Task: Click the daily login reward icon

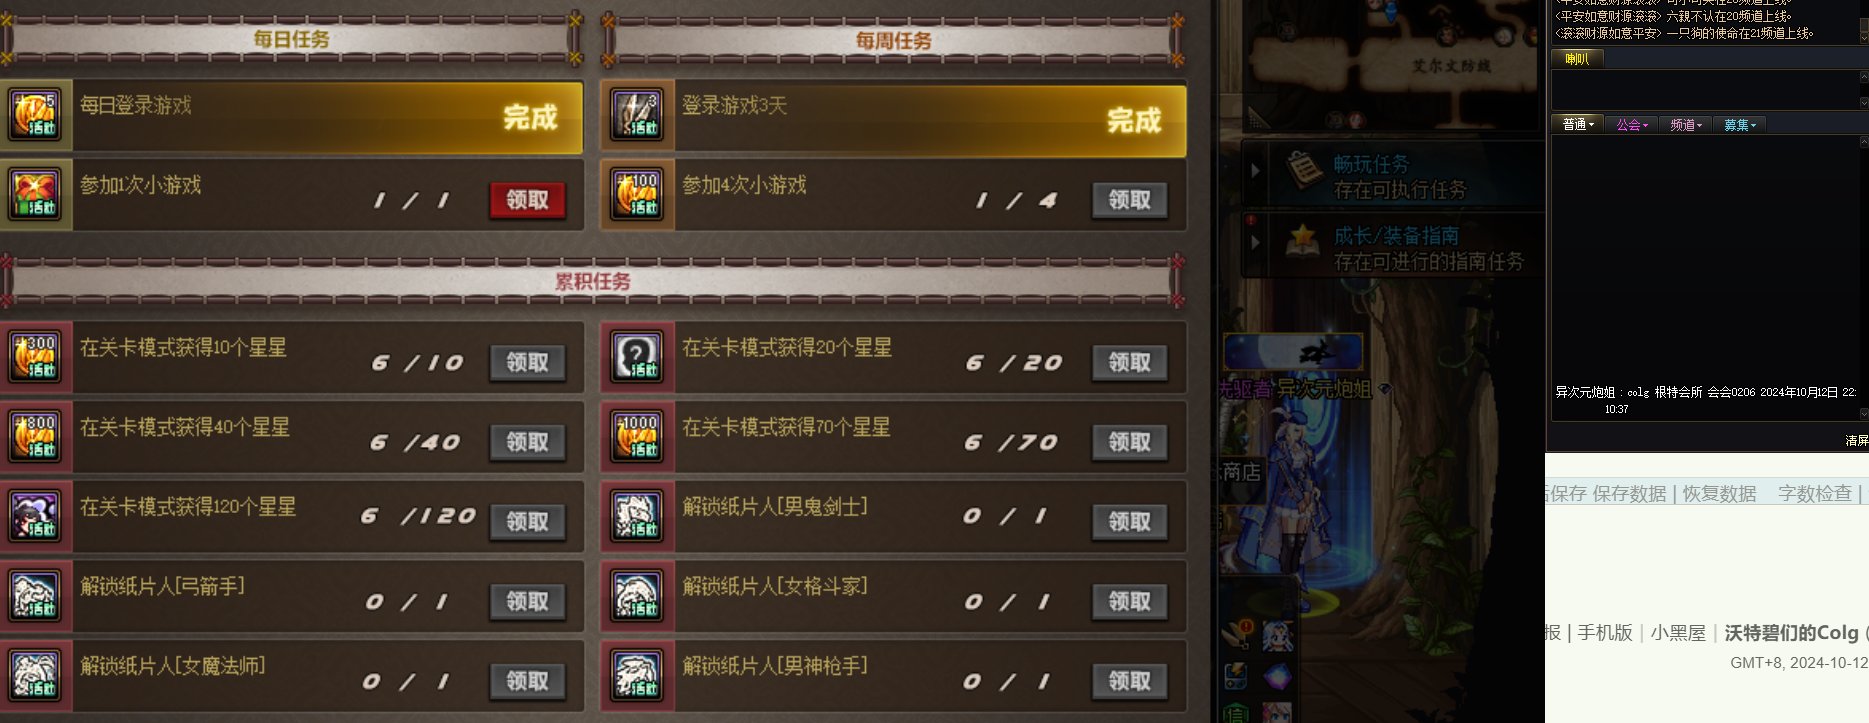Action: pos(35,116)
